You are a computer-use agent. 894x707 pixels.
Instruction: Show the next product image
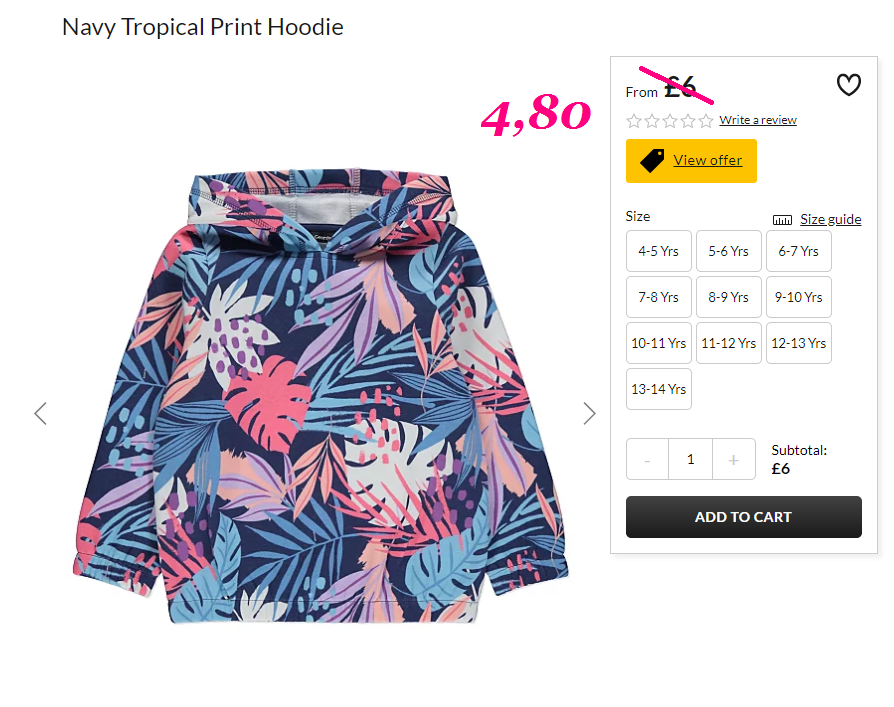590,413
